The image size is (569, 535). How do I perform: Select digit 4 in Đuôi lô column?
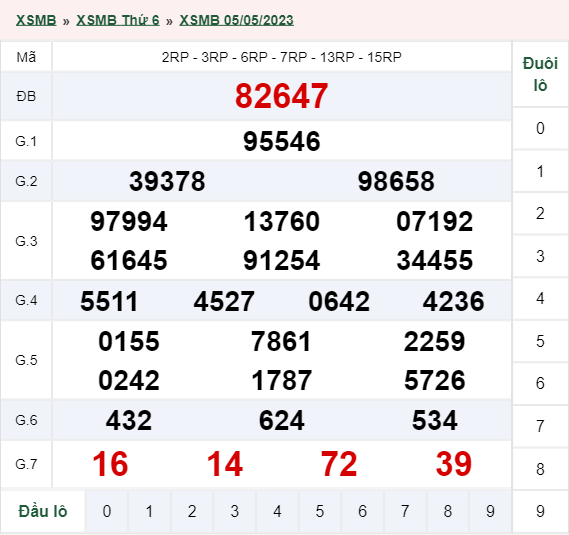pos(540,299)
